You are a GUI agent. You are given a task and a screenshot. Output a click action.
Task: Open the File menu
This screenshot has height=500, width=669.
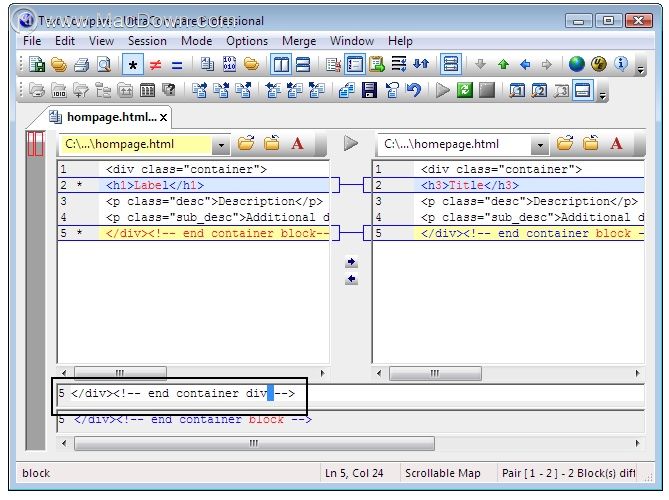[32, 41]
